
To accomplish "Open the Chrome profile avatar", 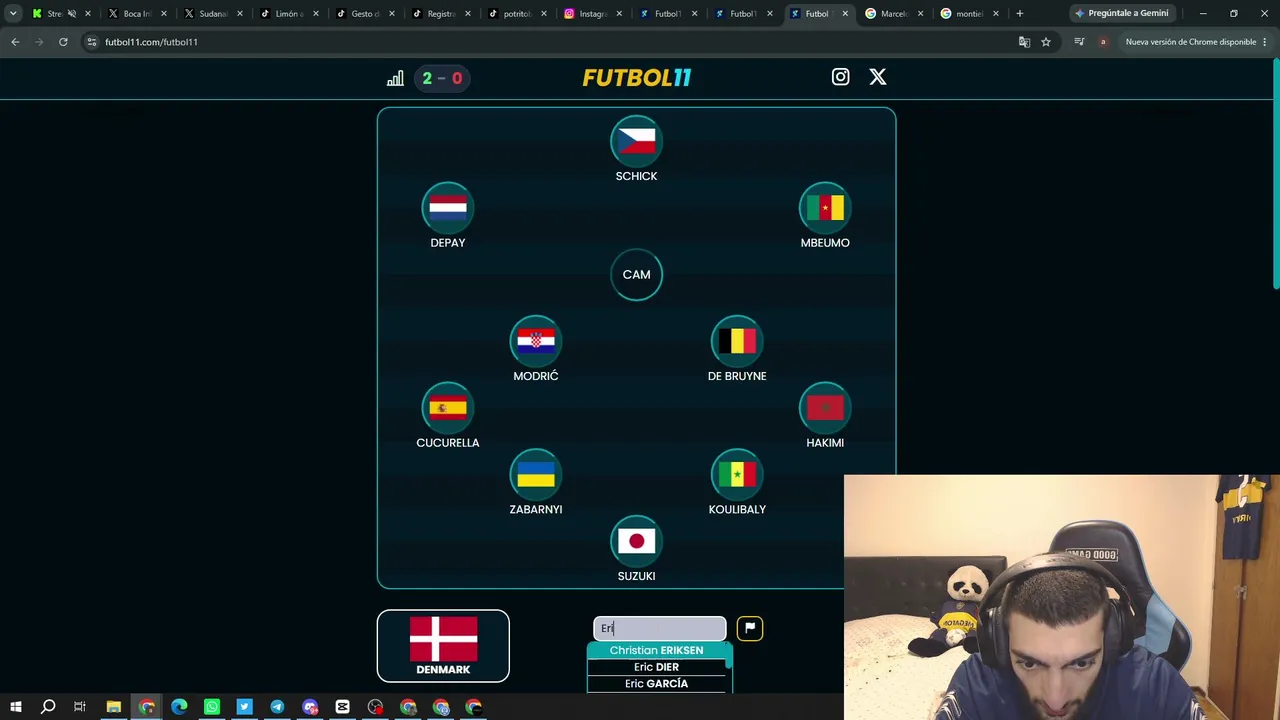I will (1103, 42).
